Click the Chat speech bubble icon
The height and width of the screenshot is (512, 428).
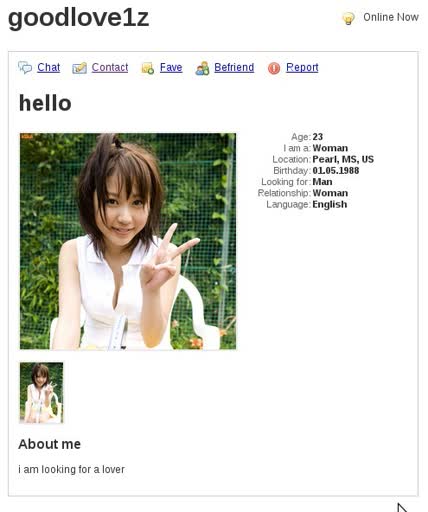[x=25, y=68]
